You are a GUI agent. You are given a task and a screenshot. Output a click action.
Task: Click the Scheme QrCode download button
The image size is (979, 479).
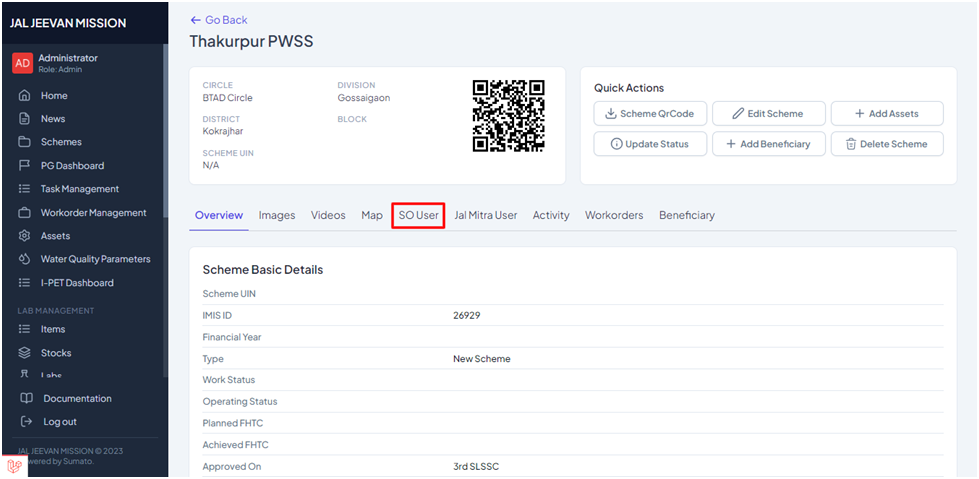650,114
